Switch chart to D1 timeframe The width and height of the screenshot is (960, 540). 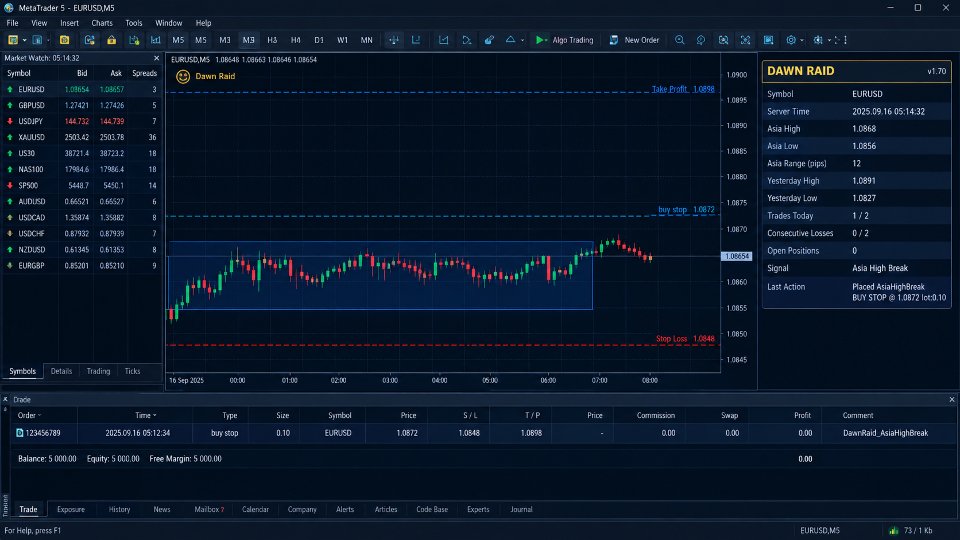pos(319,40)
